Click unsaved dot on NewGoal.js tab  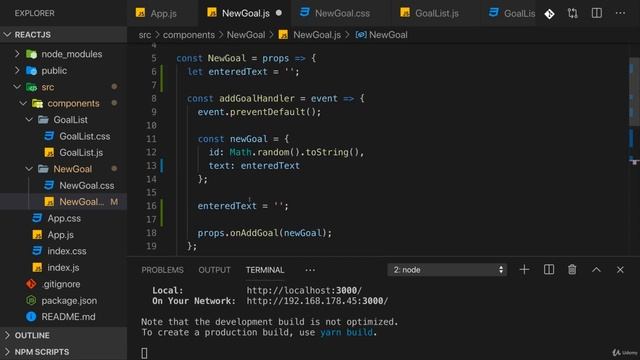(x=279, y=13)
